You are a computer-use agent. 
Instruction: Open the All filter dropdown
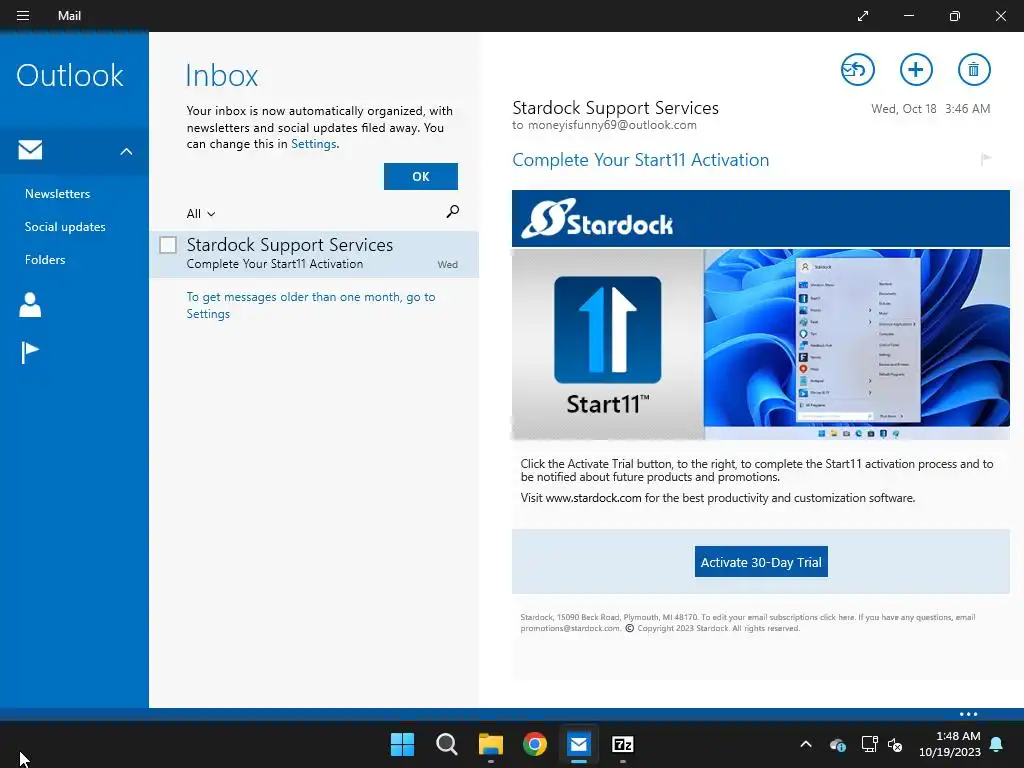click(200, 214)
